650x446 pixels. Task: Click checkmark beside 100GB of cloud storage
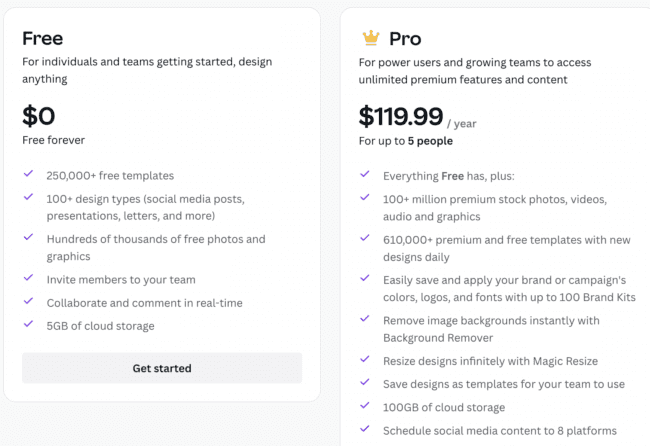[x=365, y=405]
